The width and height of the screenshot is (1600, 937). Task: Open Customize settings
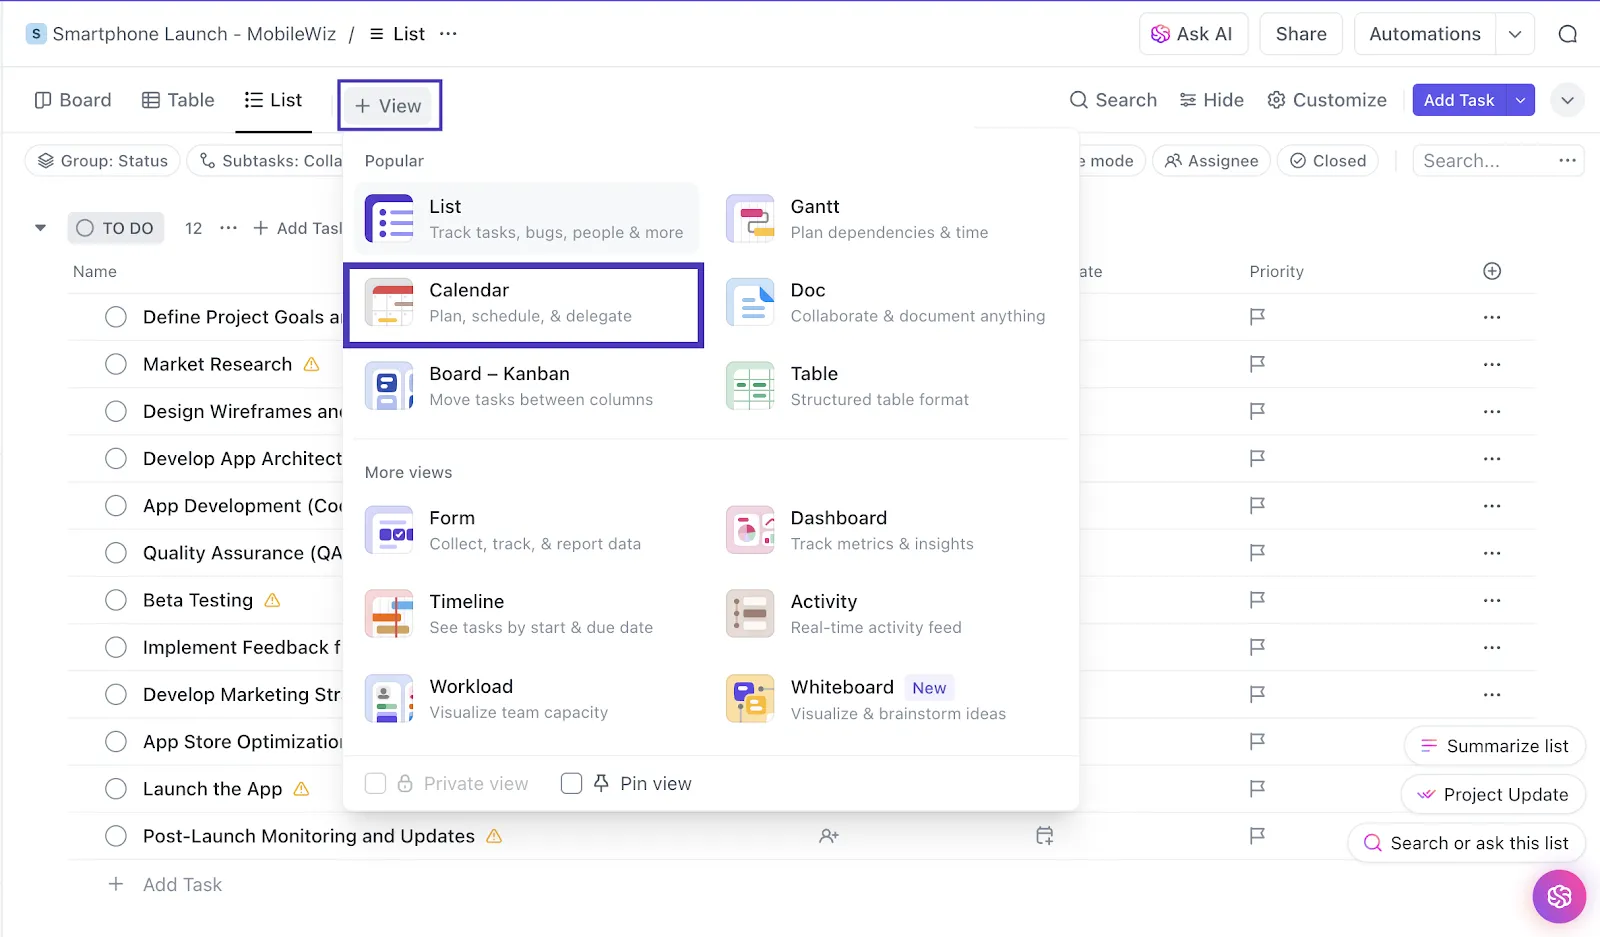tap(1327, 100)
